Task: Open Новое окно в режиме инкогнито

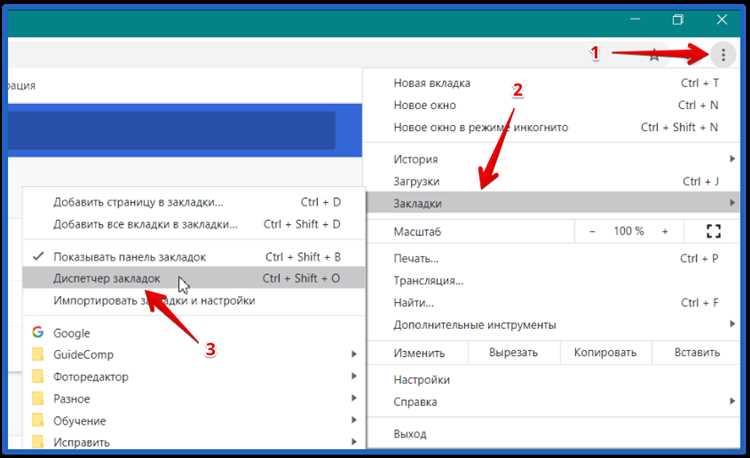Action: [553, 127]
